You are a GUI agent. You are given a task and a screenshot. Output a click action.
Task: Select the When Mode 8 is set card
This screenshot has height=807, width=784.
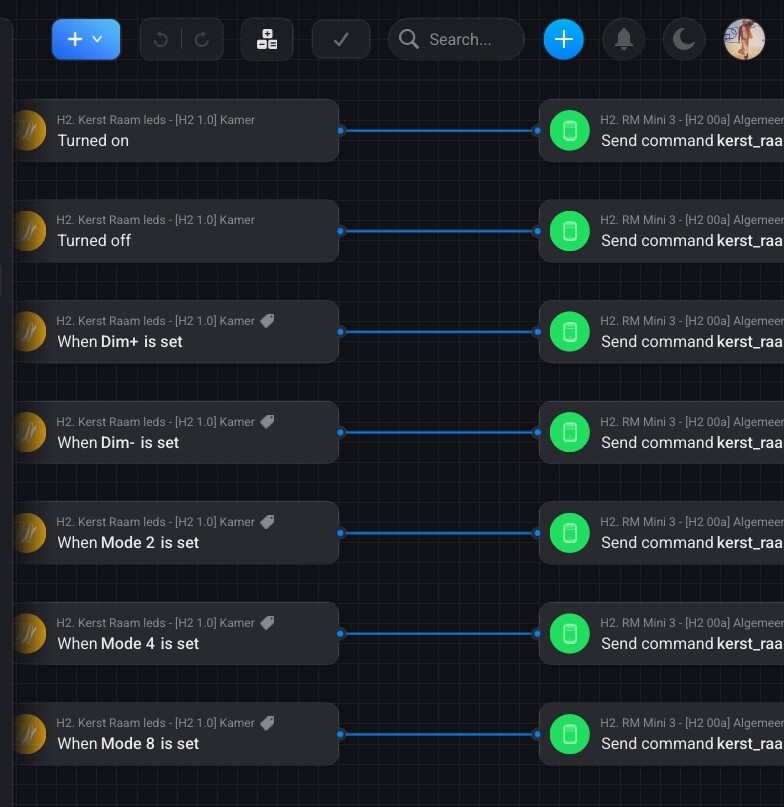pyautogui.click(x=175, y=734)
